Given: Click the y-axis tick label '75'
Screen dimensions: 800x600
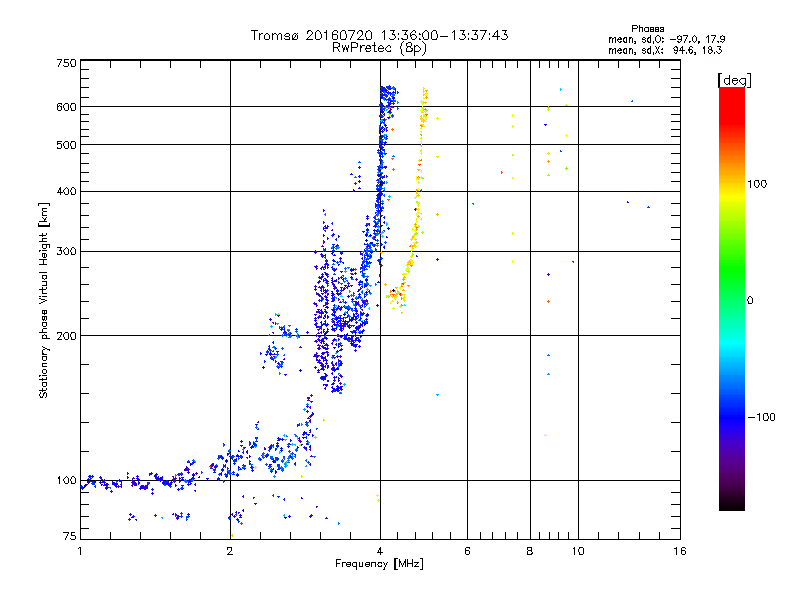Looking at the screenshot, I should (70, 536).
